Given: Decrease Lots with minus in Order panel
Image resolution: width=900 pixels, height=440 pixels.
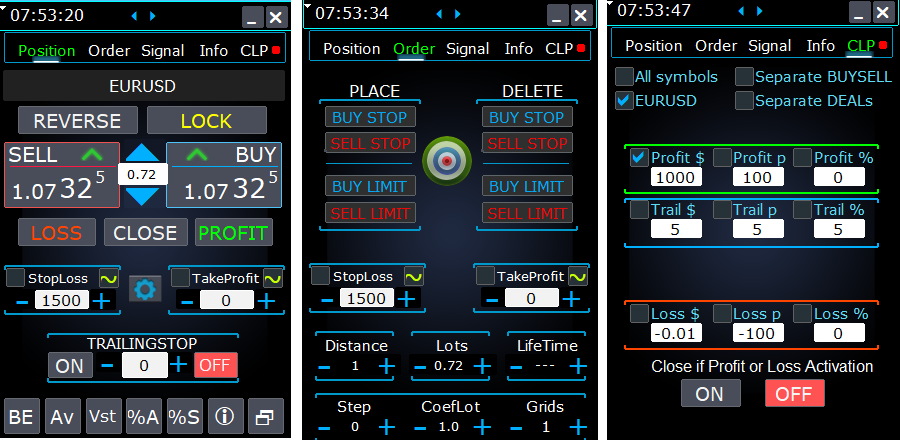Looking at the screenshot, I should tap(420, 367).
